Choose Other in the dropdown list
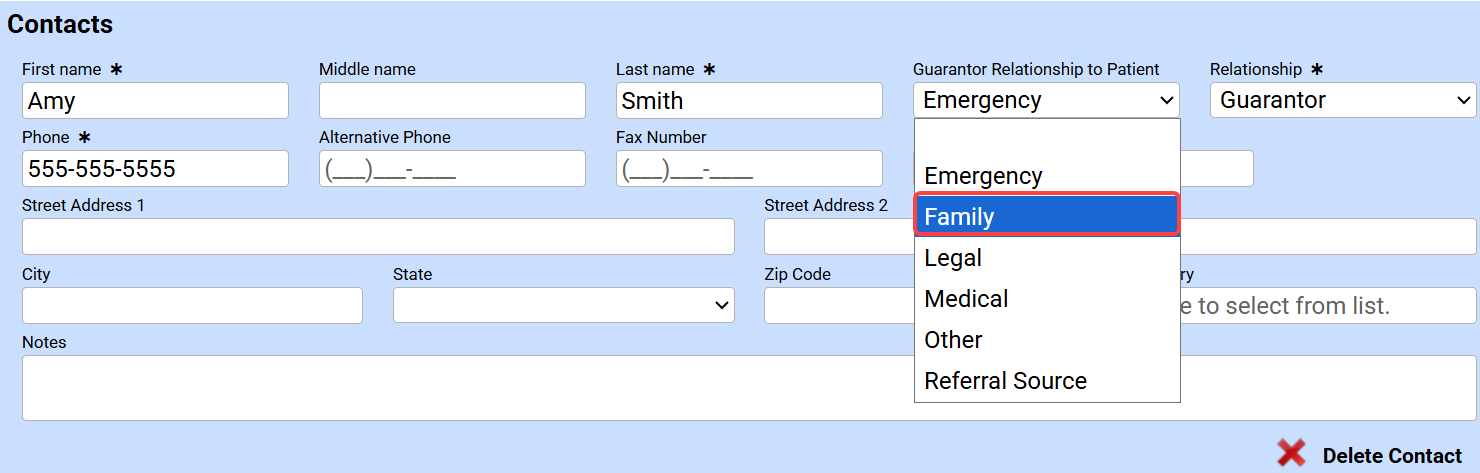 1047,340
